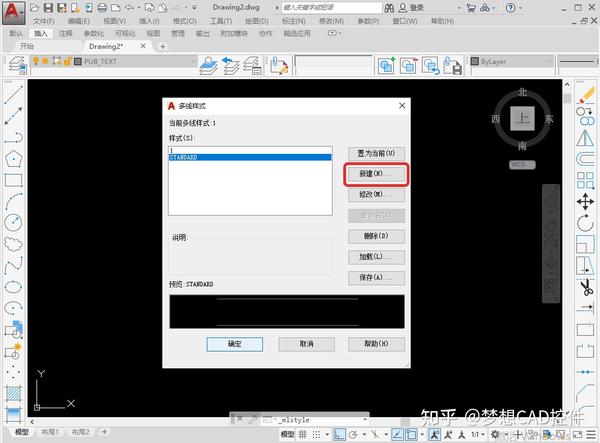This screenshot has height=443, width=600.
Task: Select the Trim scissors tool
Action: point(586,287)
